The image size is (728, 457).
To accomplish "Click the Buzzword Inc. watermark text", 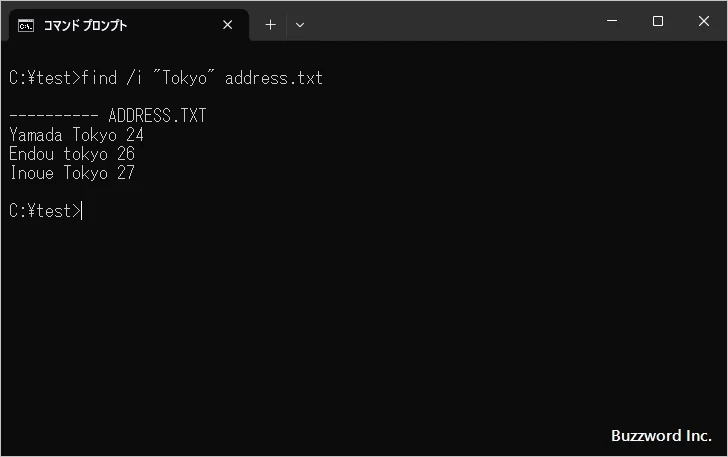I will [x=661, y=436].
